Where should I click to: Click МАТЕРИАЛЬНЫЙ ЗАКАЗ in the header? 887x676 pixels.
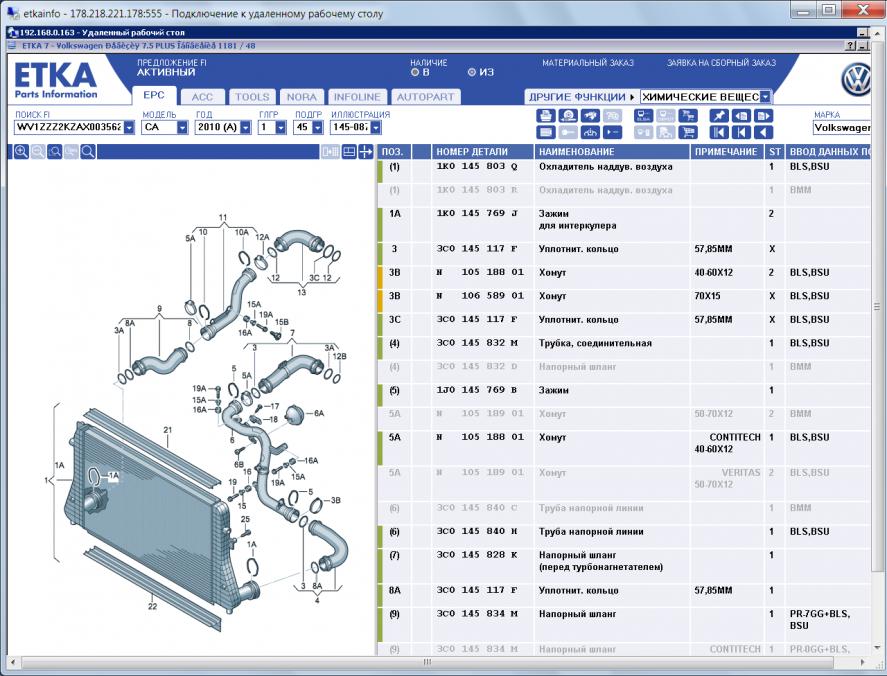pos(588,63)
